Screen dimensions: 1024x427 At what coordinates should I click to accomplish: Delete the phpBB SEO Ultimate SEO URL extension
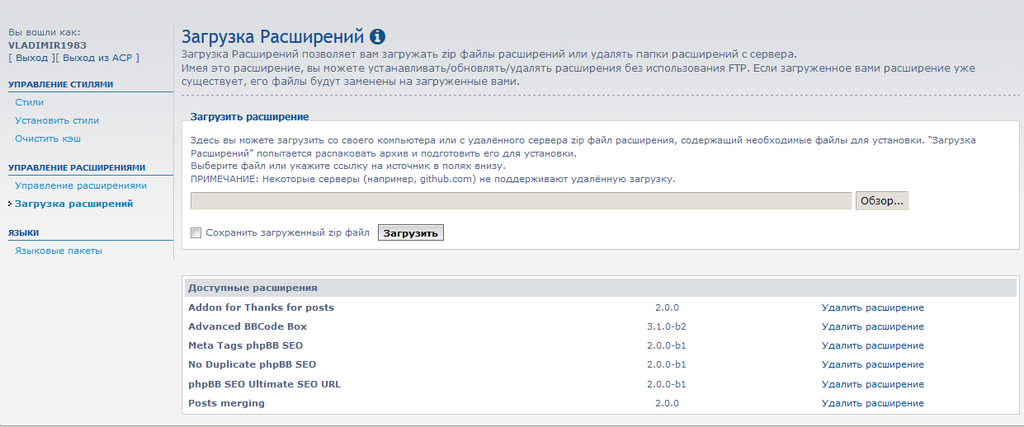coord(872,384)
